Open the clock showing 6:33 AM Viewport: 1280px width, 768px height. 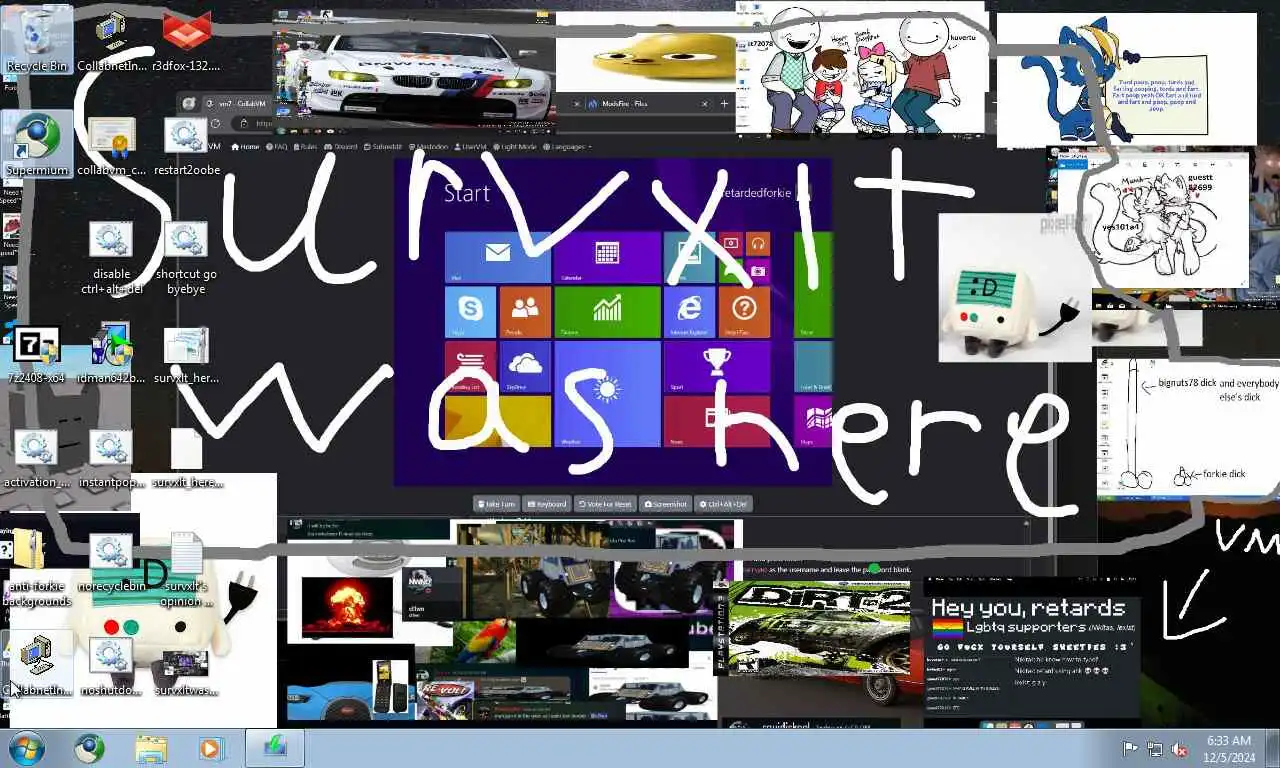coord(1228,748)
